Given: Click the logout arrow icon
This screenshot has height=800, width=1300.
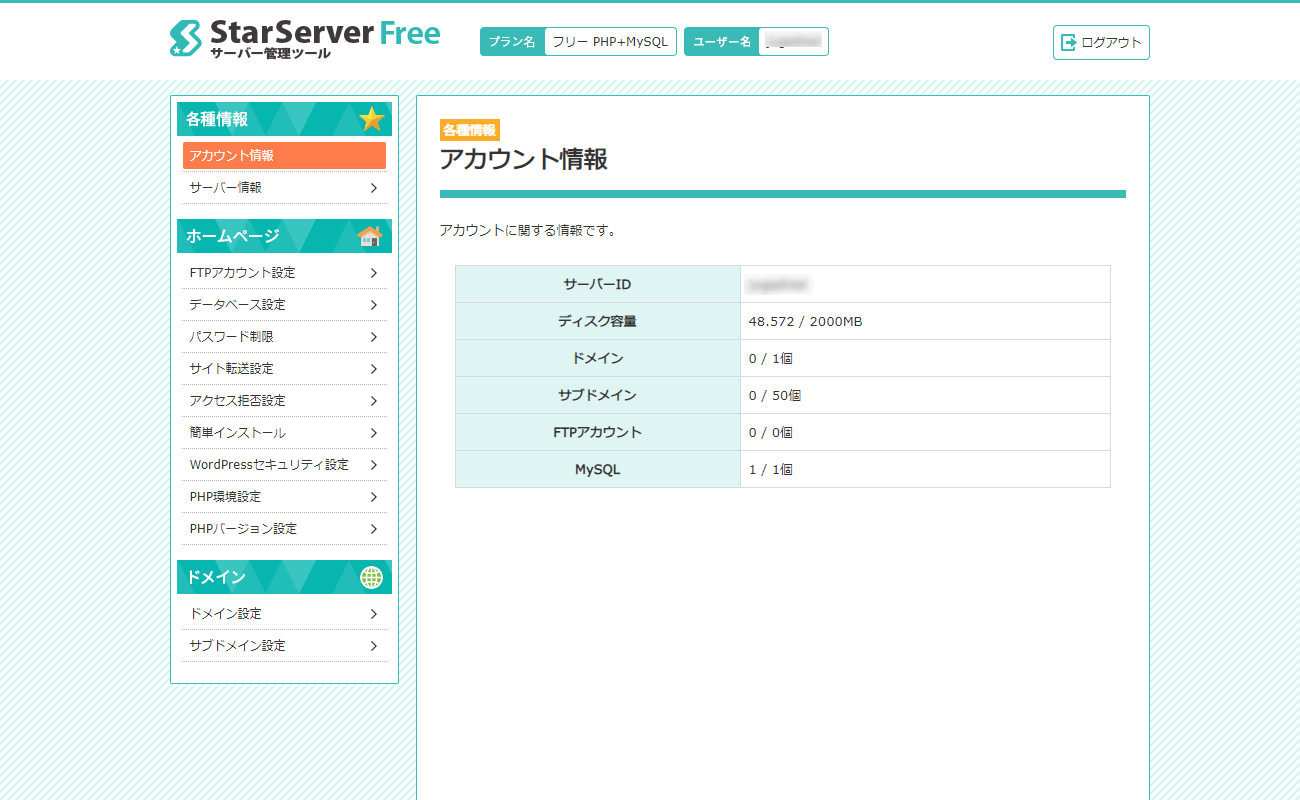Looking at the screenshot, I should pos(1068,42).
